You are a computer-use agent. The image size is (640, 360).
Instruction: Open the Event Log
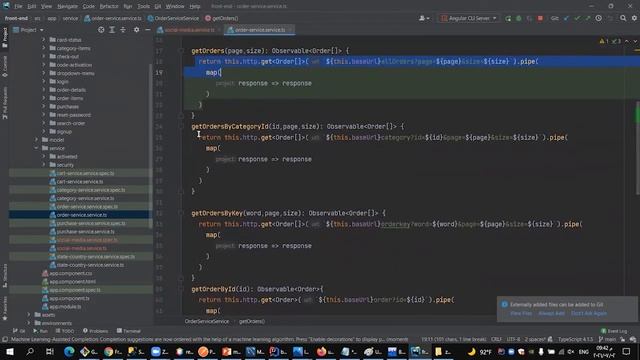(614, 331)
